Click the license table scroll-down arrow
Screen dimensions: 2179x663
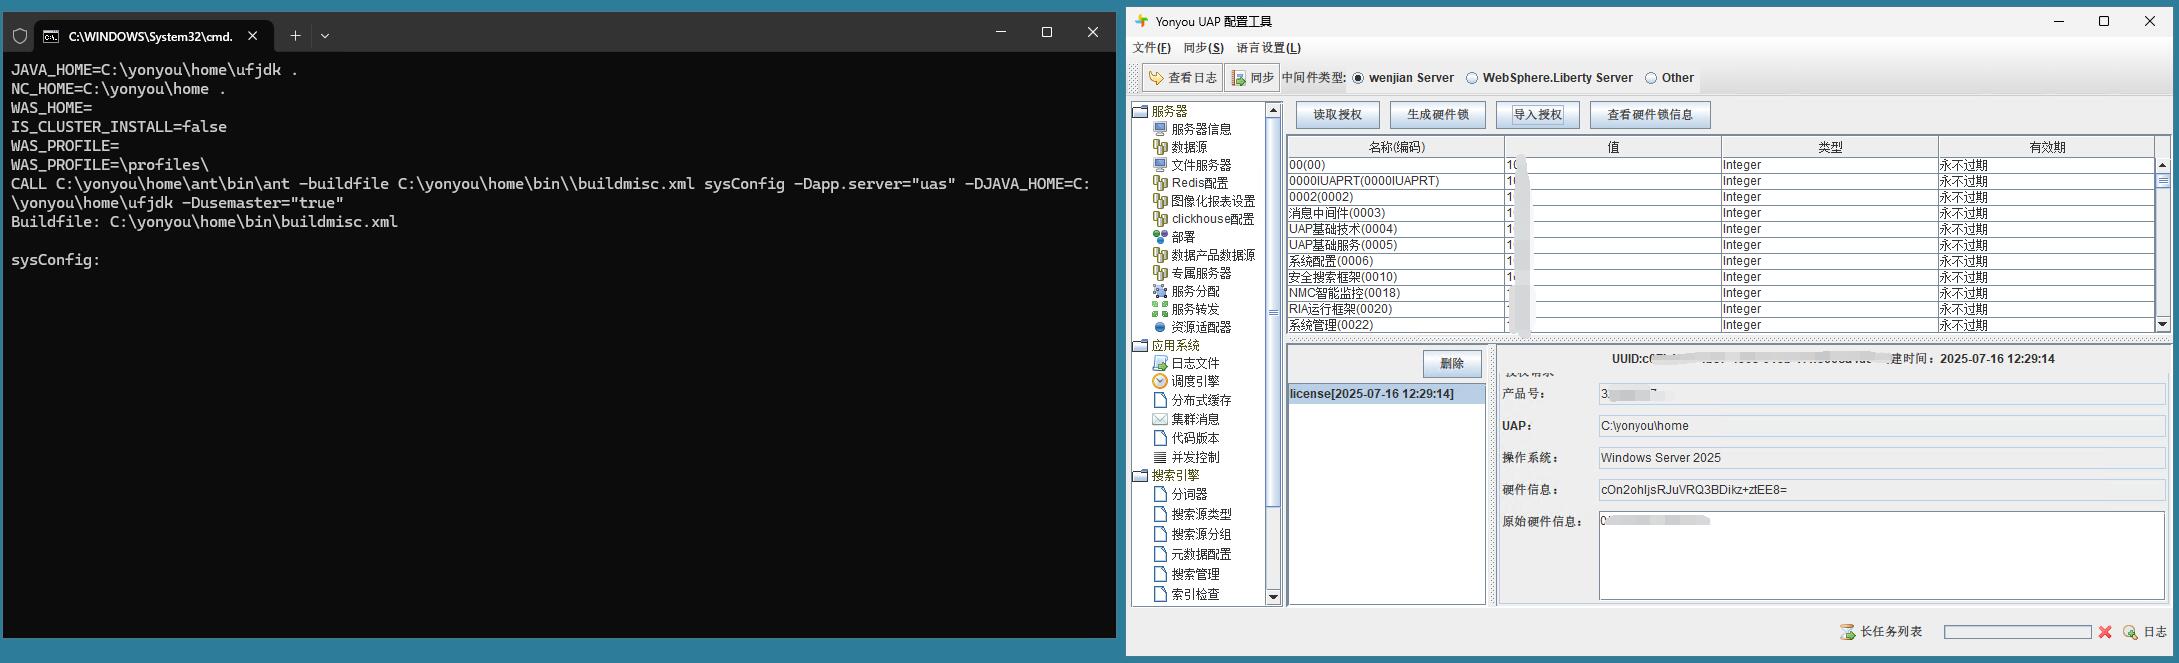point(2163,324)
